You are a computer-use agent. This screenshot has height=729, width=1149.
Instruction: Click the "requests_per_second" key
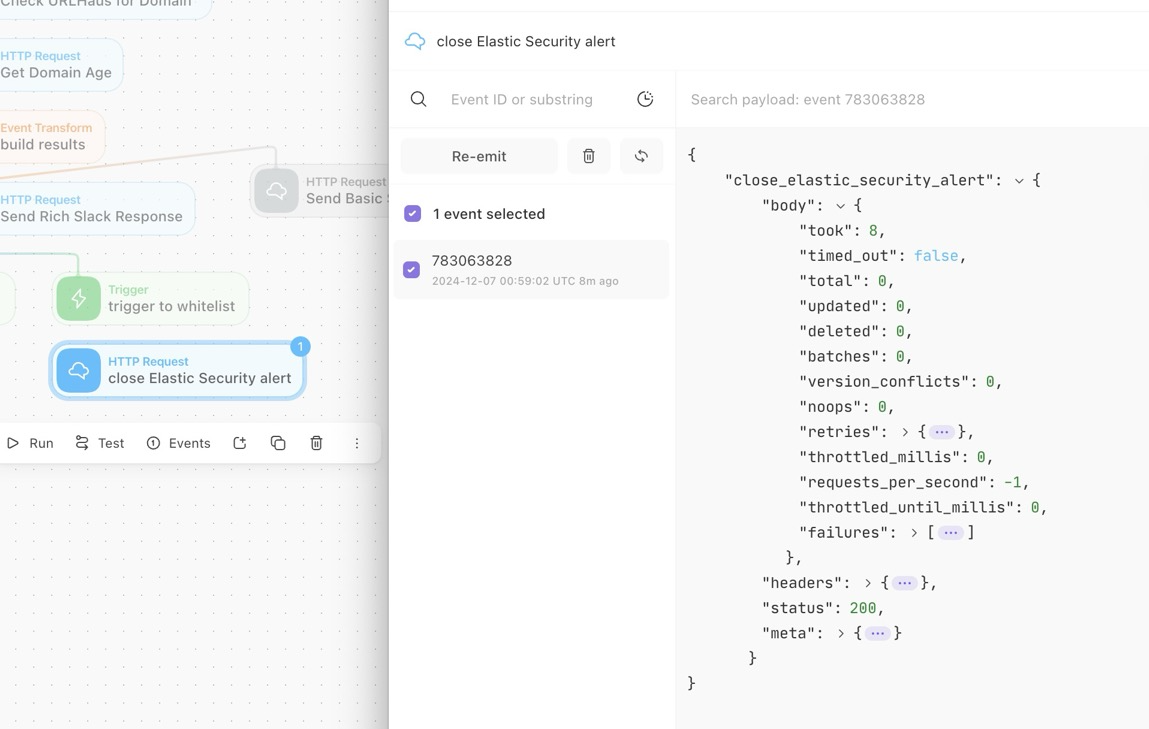coord(893,482)
